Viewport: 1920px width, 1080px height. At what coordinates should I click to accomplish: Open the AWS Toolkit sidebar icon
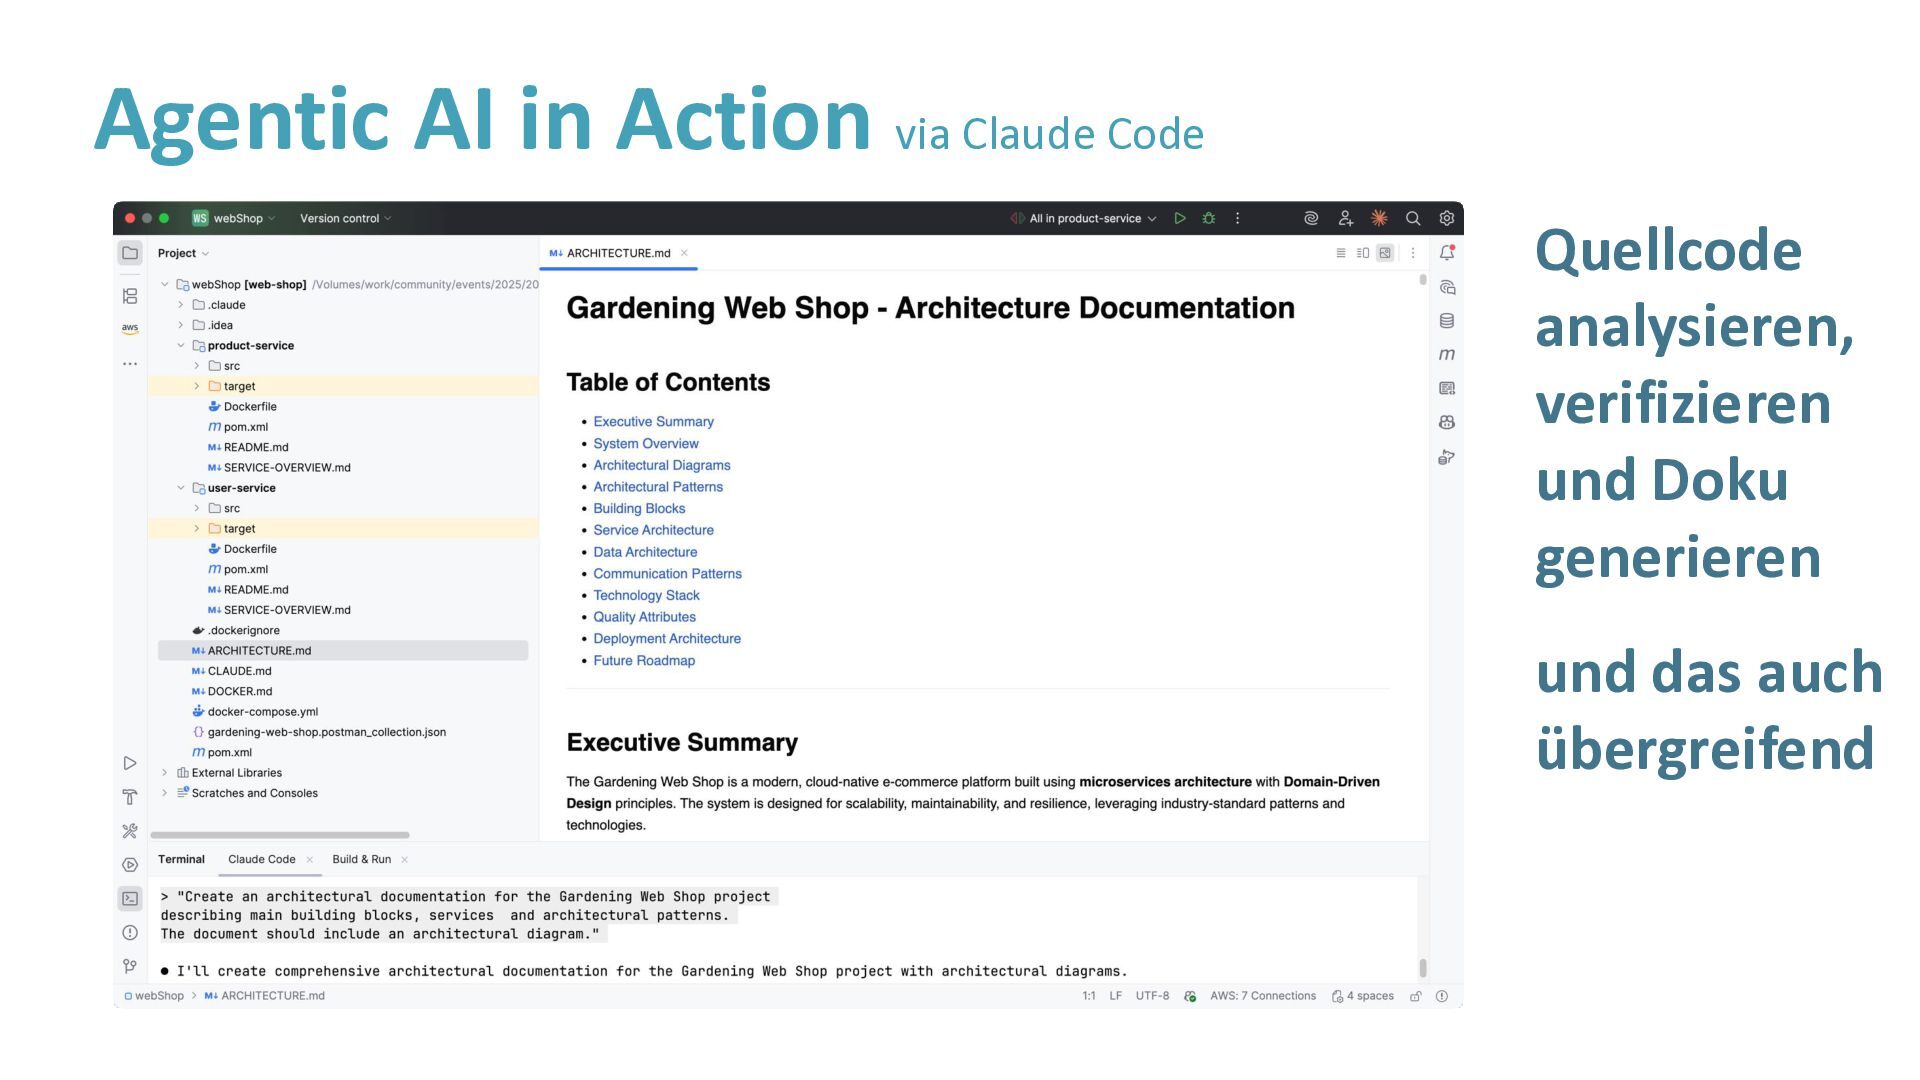(130, 328)
